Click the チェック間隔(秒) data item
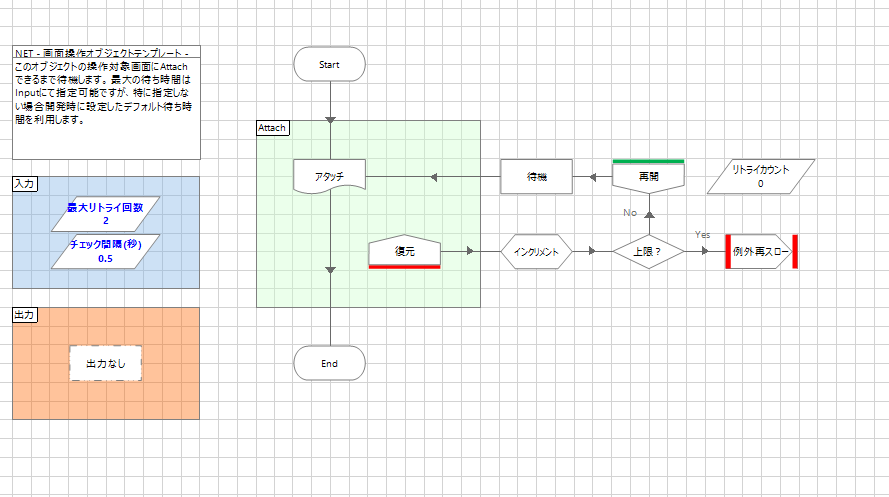The width and height of the screenshot is (889, 497). click(105, 251)
